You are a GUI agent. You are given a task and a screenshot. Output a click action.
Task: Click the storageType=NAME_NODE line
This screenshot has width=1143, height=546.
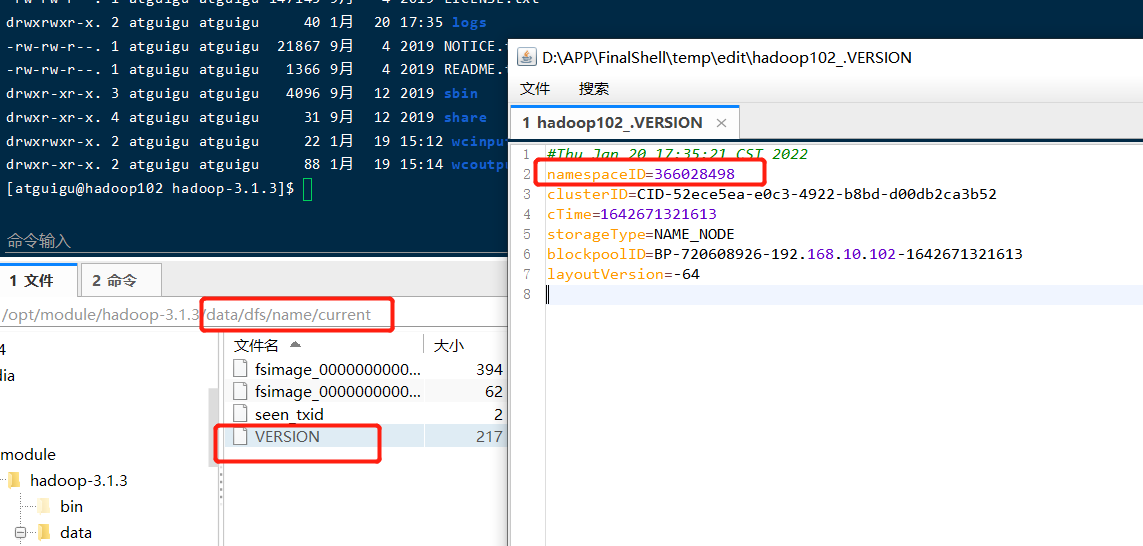(x=641, y=234)
